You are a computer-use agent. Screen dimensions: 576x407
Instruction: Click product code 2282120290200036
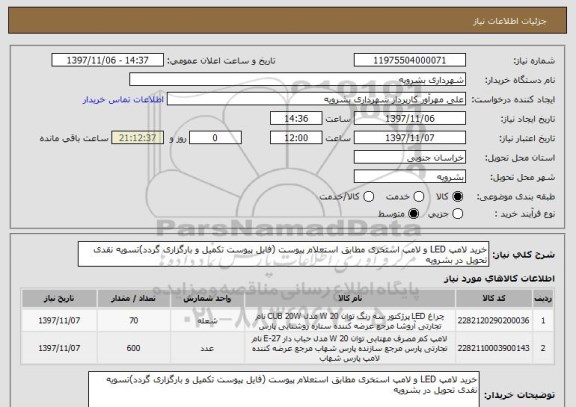click(494, 321)
